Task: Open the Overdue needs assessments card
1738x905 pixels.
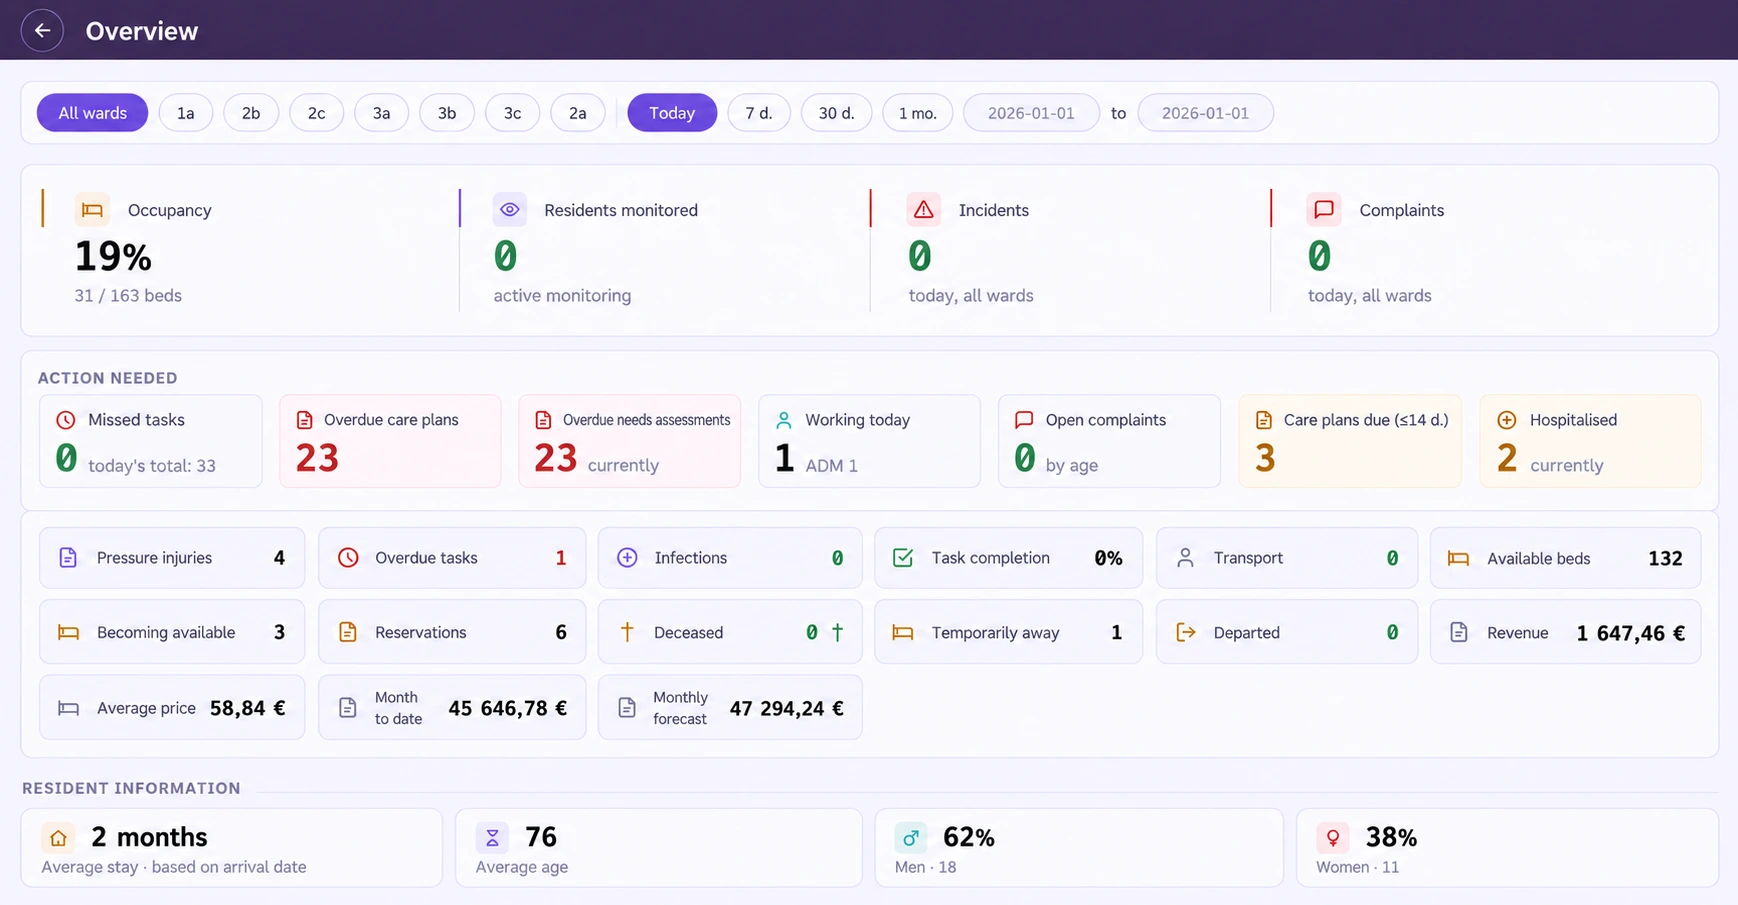Action: [630, 441]
